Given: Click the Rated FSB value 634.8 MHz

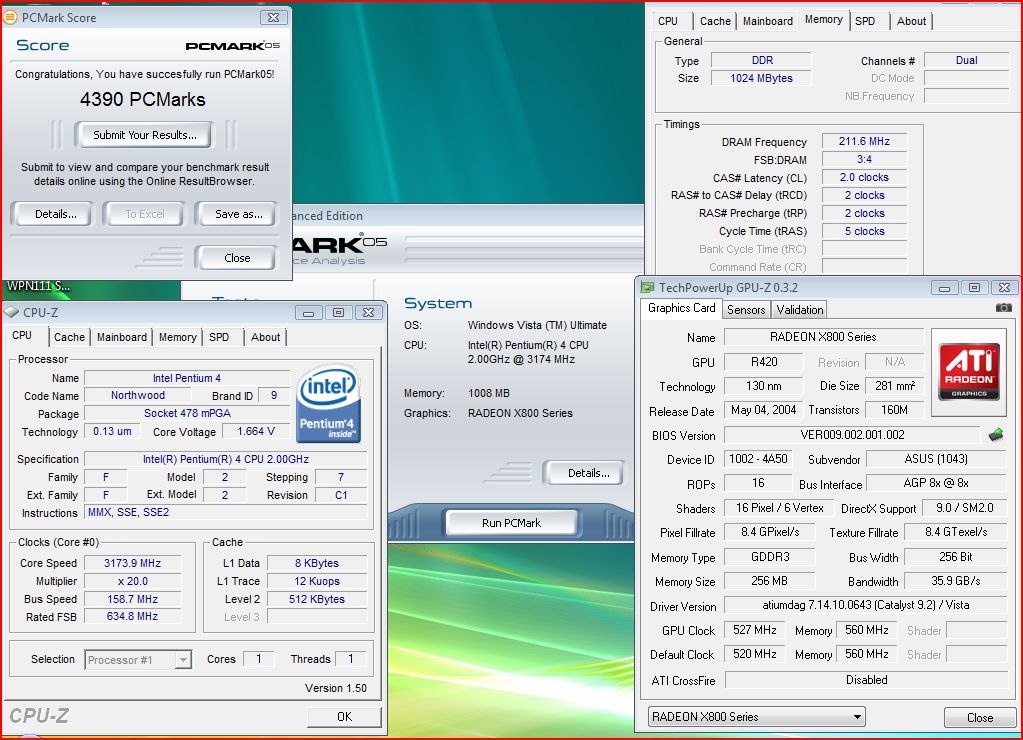Looking at the screenshot, I should 132,616.
